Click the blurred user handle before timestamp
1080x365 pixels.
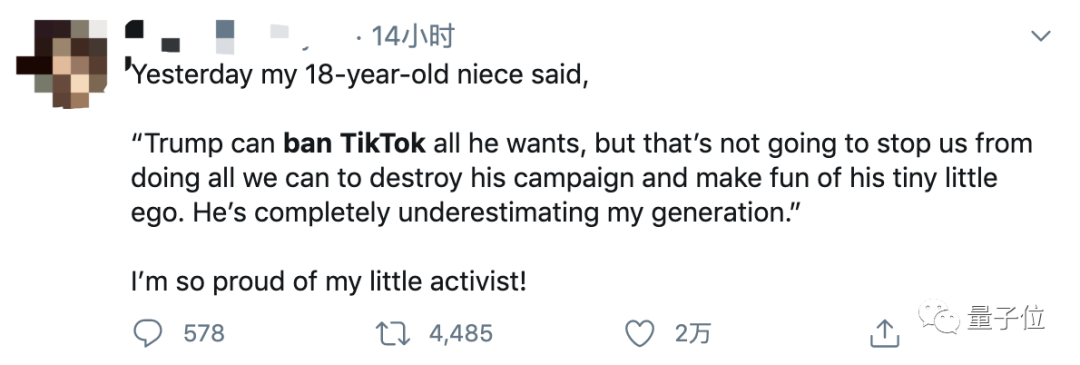click(x=289, y=36)
